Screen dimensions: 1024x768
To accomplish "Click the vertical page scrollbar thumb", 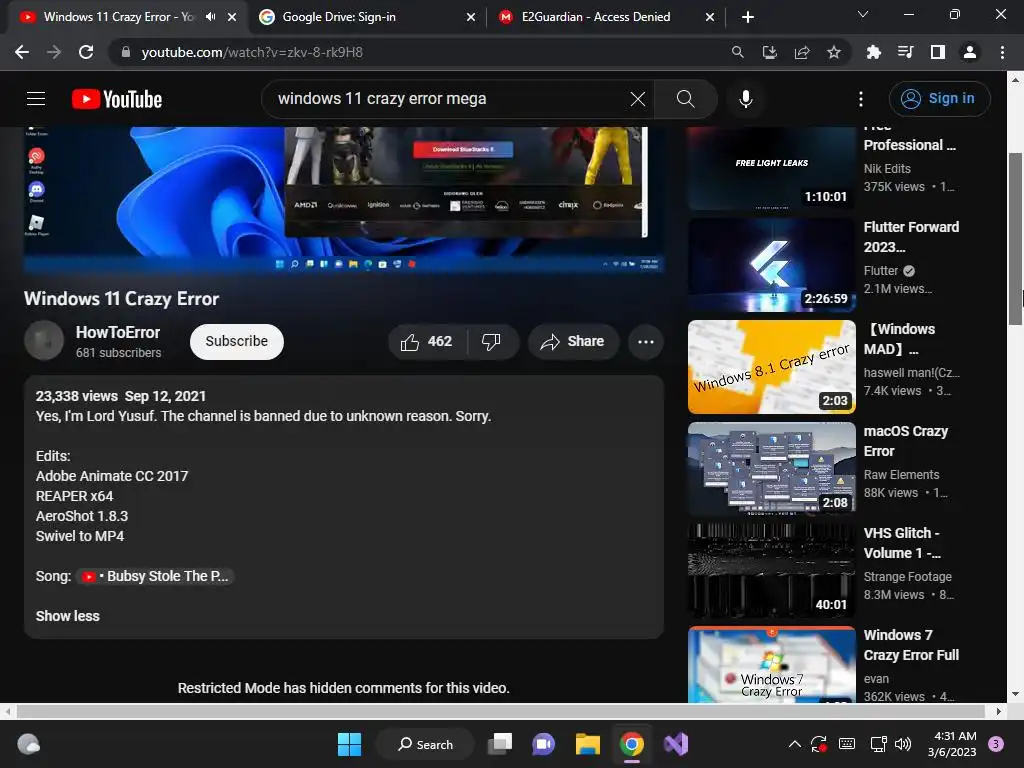I will point(1015,238).
